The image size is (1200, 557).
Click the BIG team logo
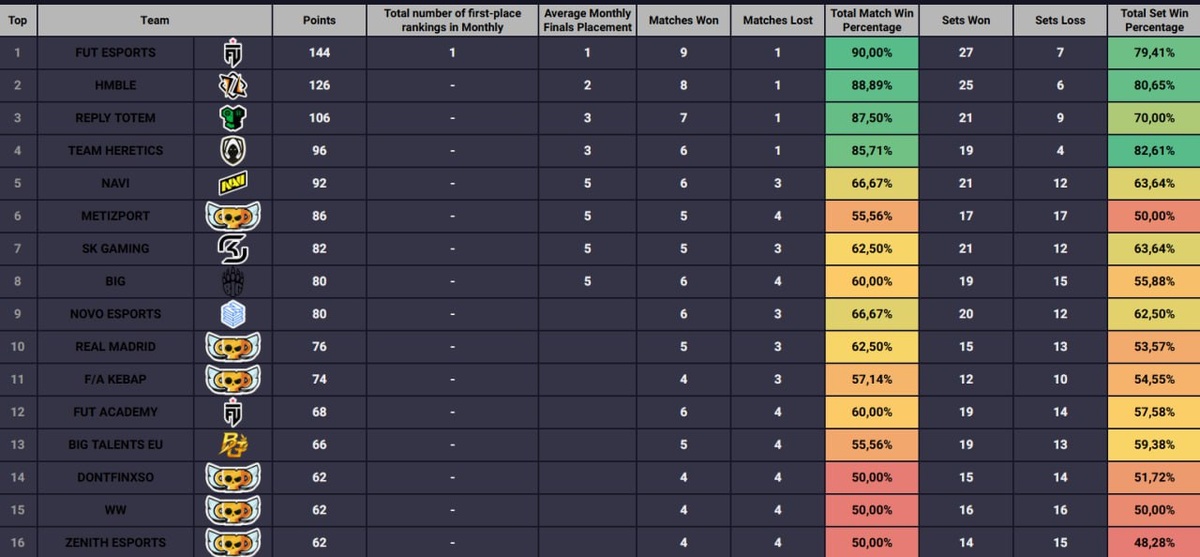pyautogui.click(x=232, y=281)
